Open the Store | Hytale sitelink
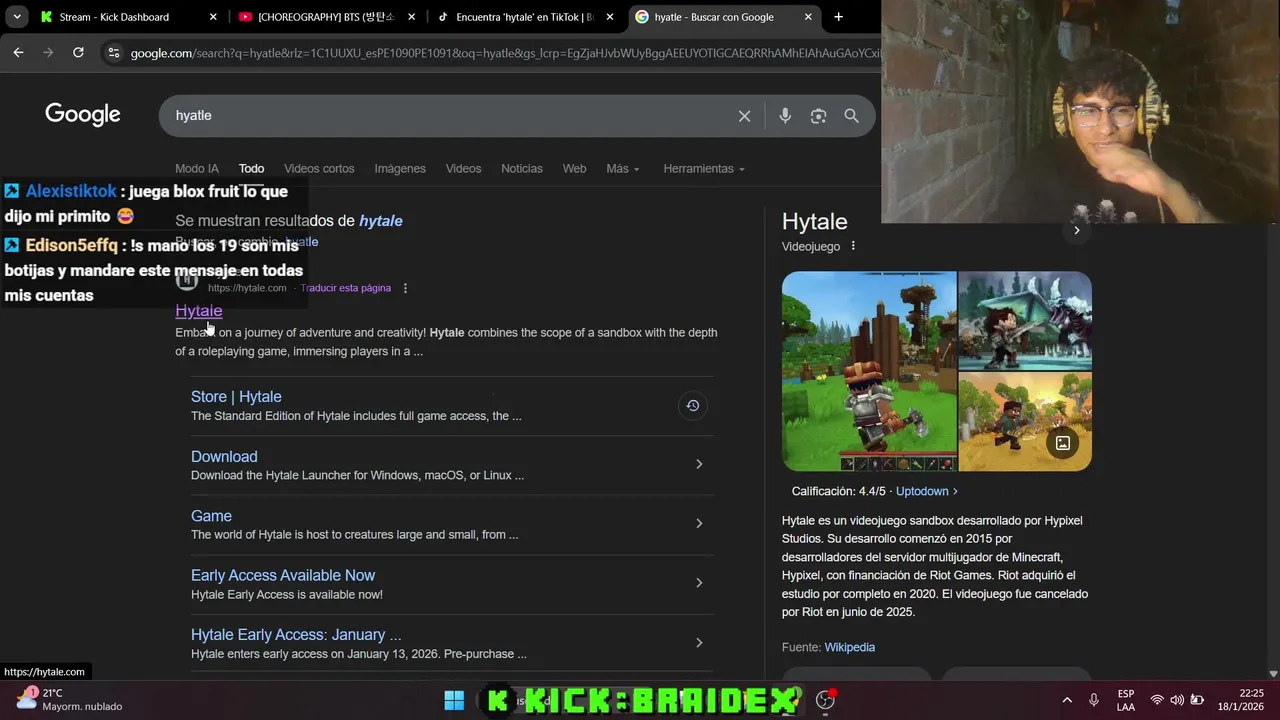The height and width of the screenshot is (720, 1280). [x=236, y=397]
